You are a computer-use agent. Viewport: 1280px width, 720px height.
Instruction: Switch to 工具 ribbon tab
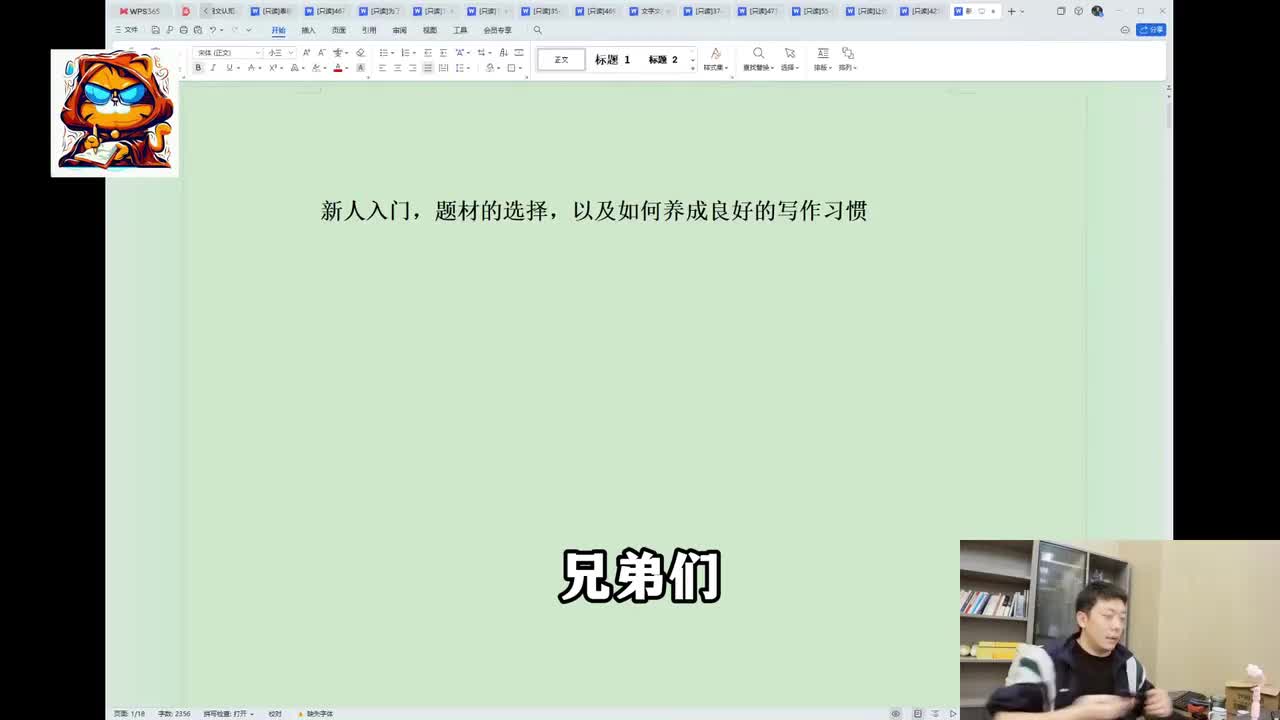460,30
